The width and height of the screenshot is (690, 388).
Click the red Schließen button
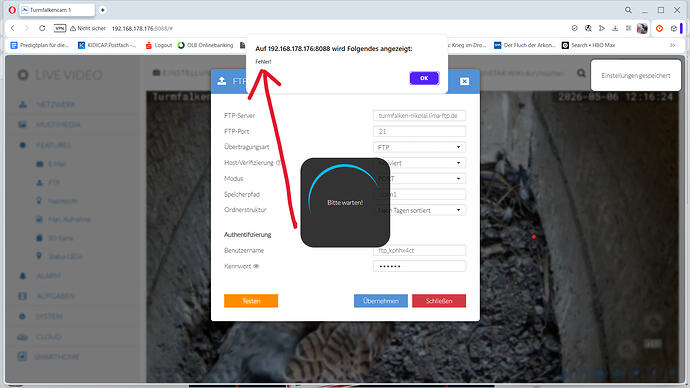439,301
